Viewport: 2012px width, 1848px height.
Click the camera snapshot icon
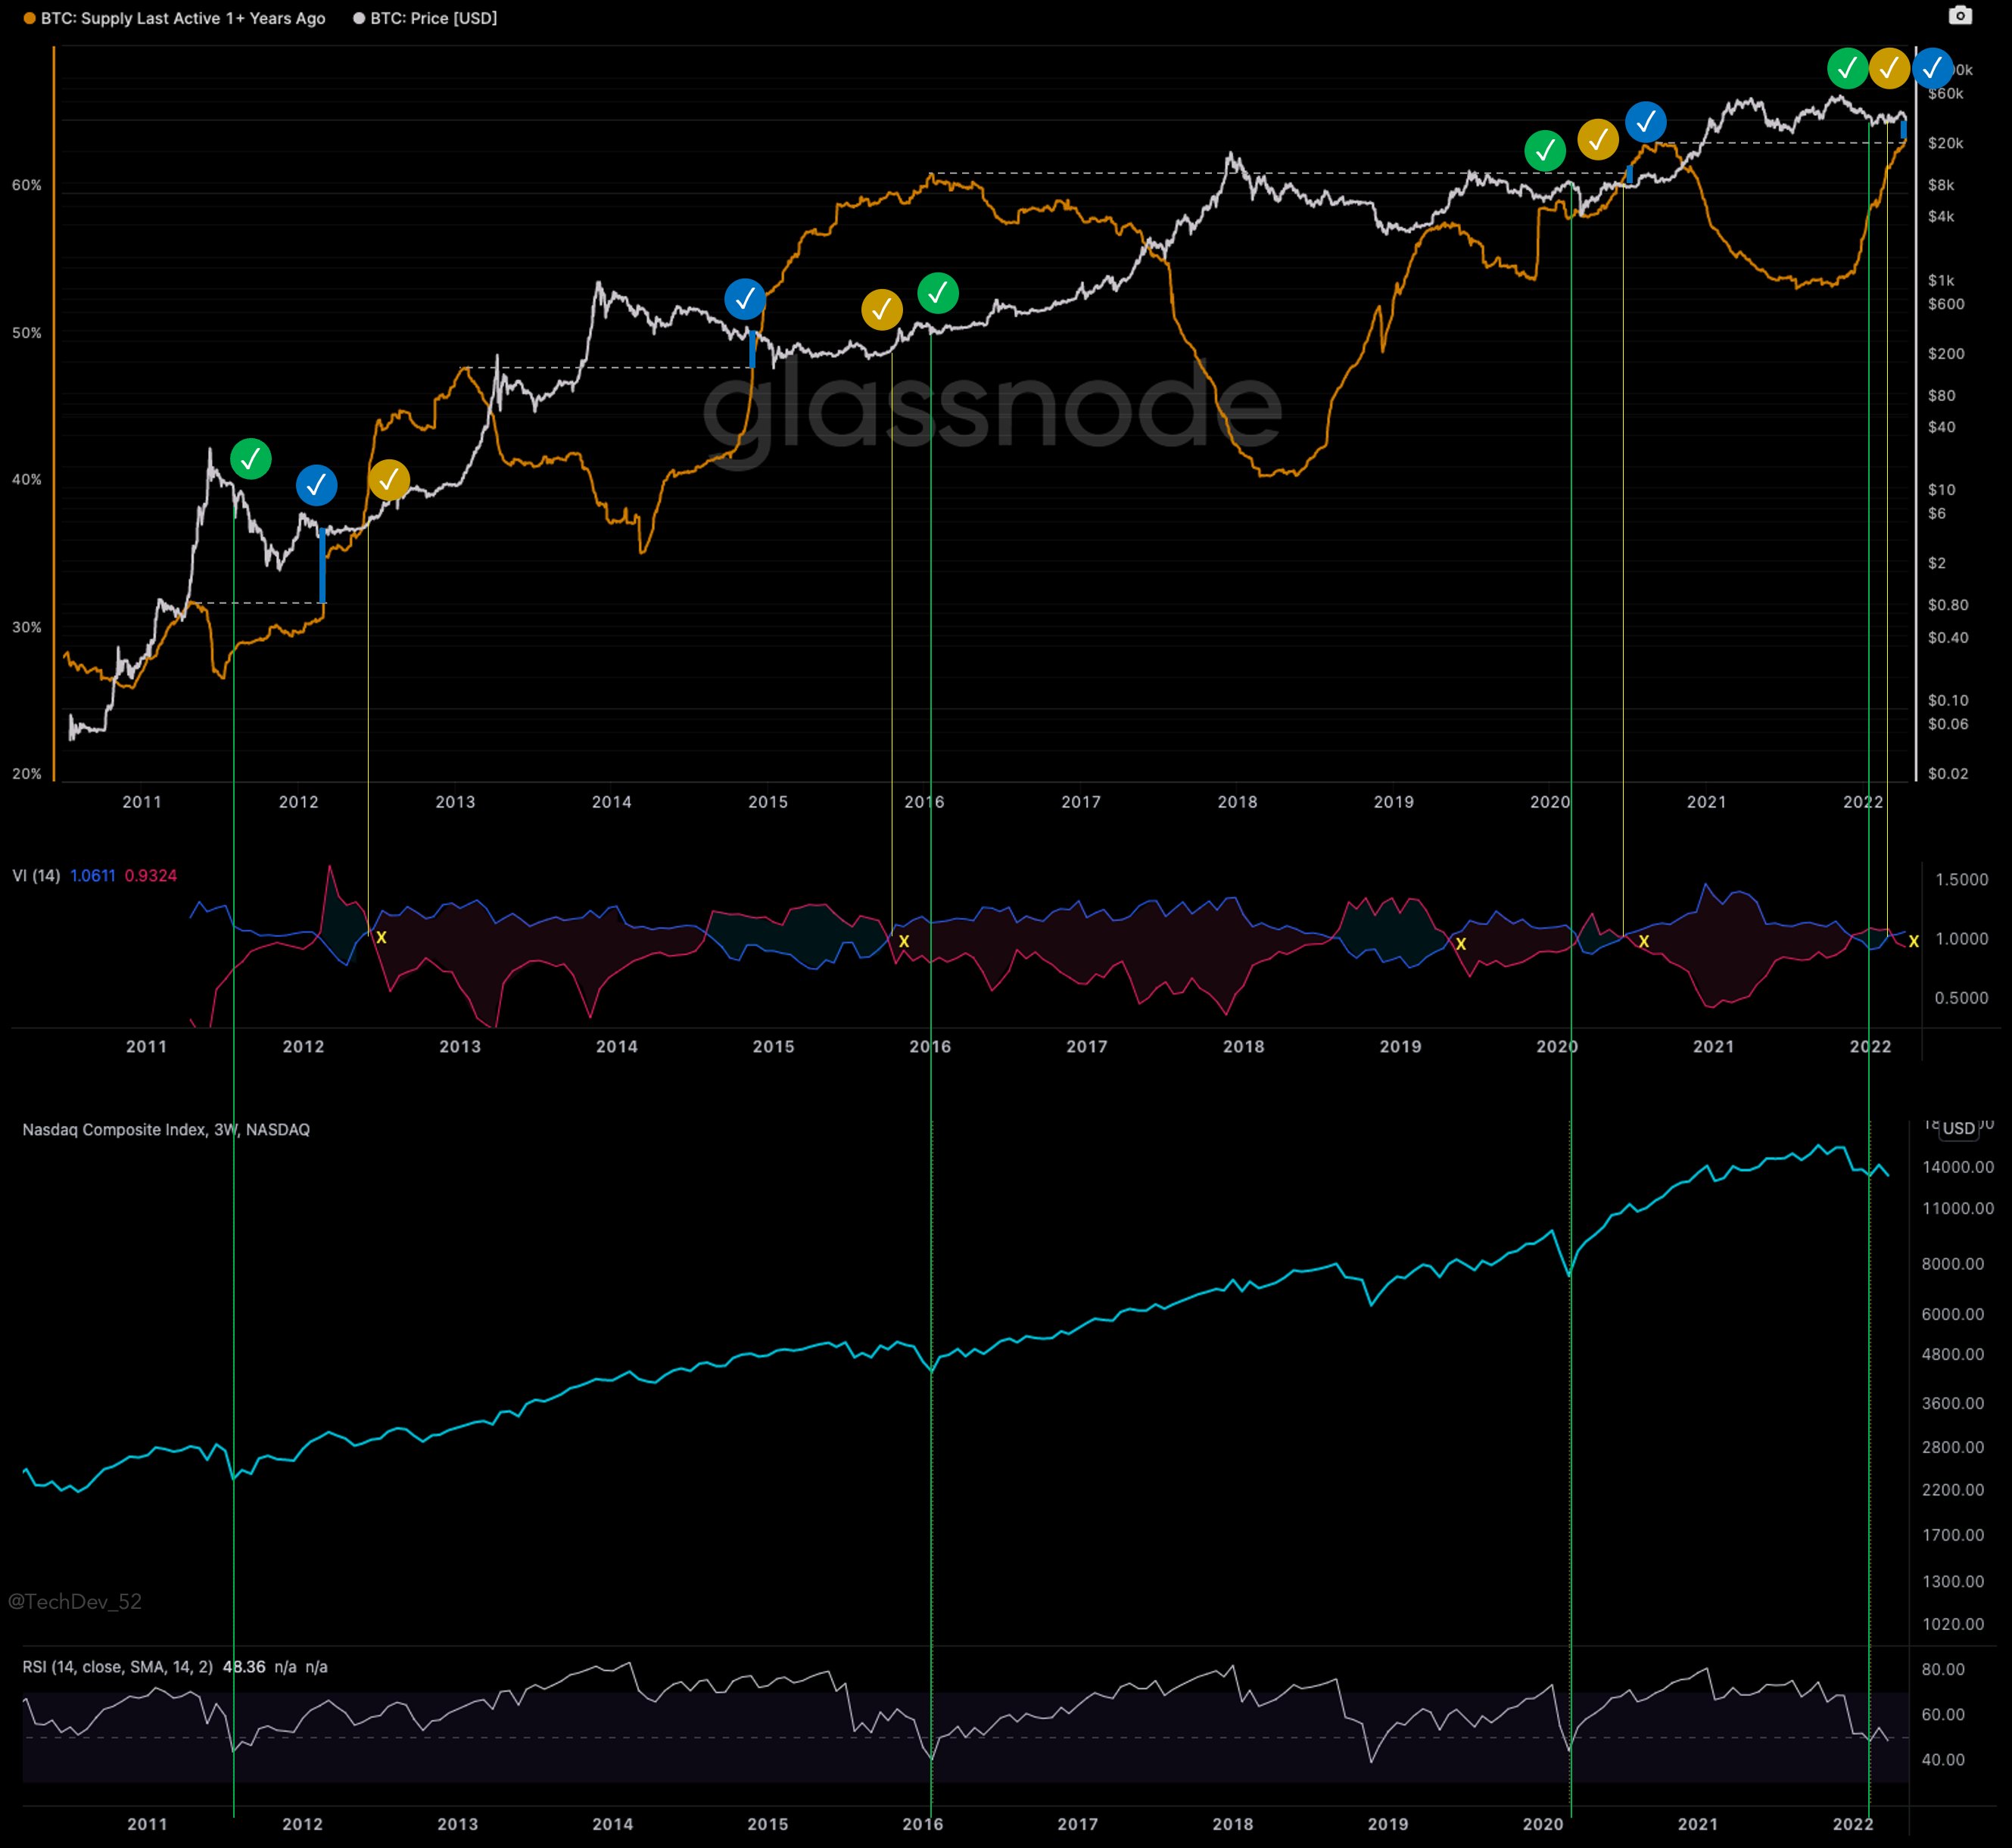click(x=1960, y=15)
